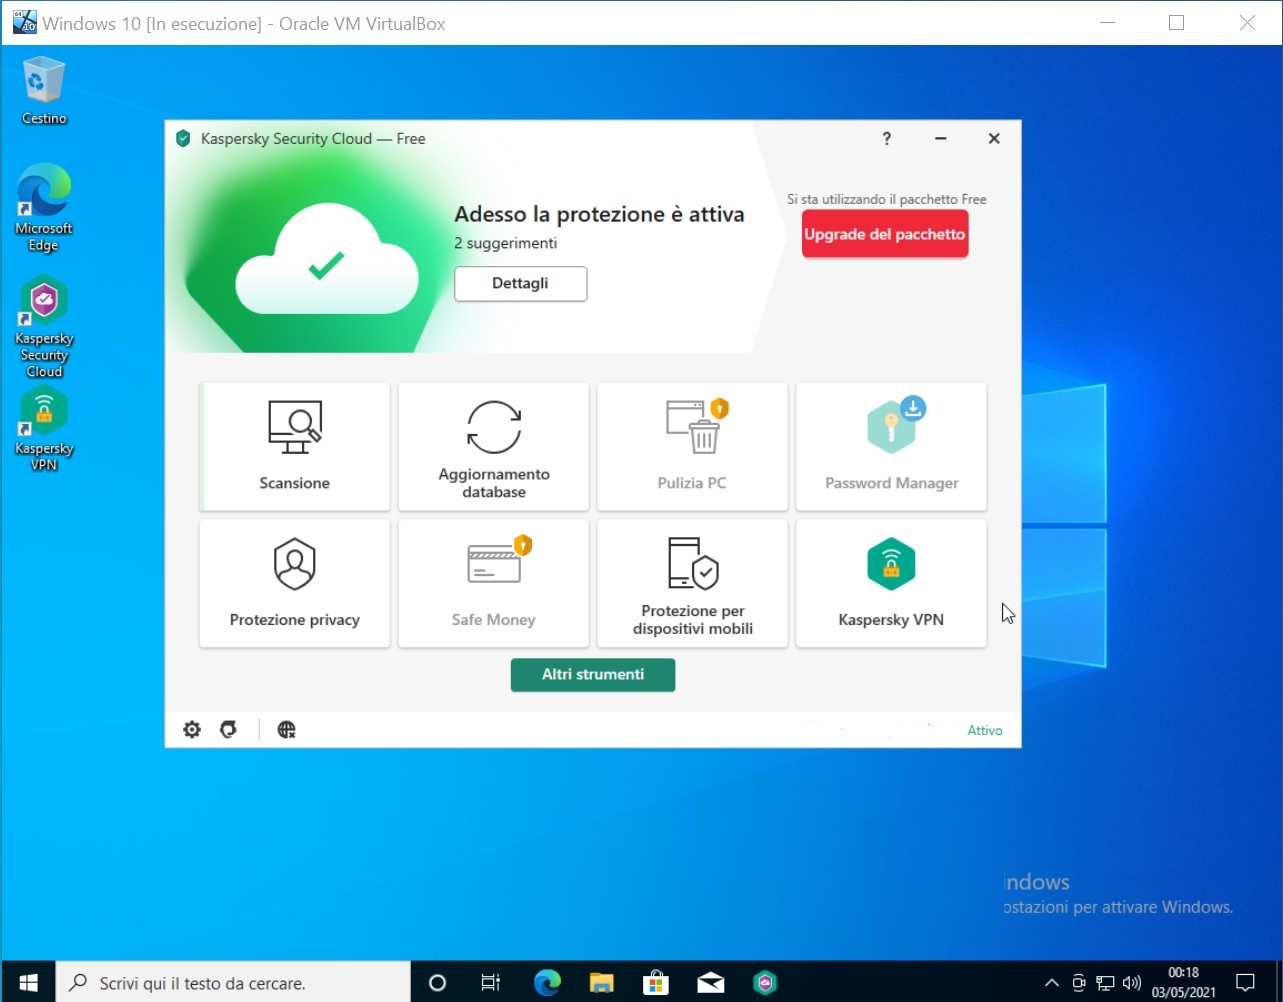1283x1002 pixels.
Task: Click the taskbar search box
Action: click(232, 982)
